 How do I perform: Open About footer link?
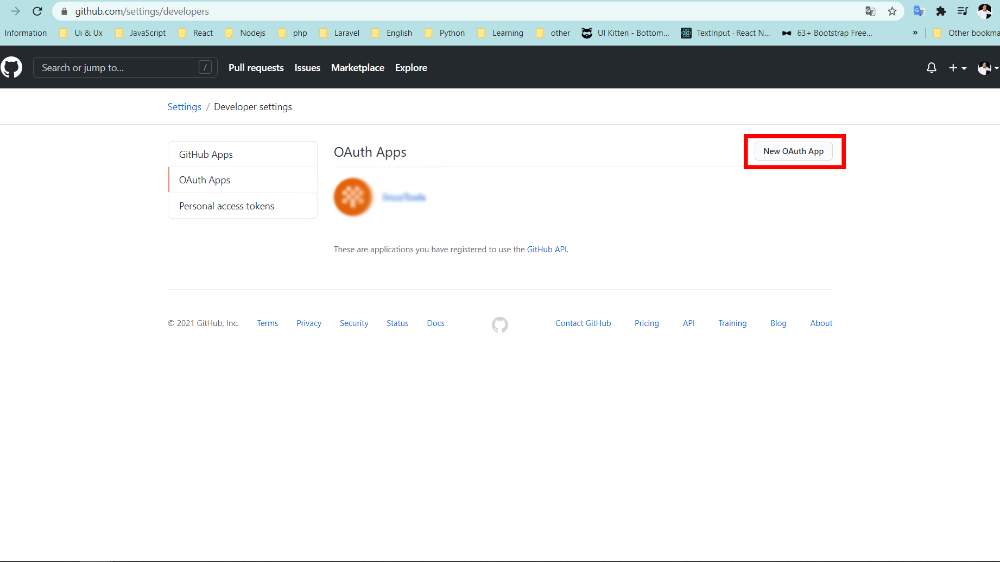click(821, 323)
